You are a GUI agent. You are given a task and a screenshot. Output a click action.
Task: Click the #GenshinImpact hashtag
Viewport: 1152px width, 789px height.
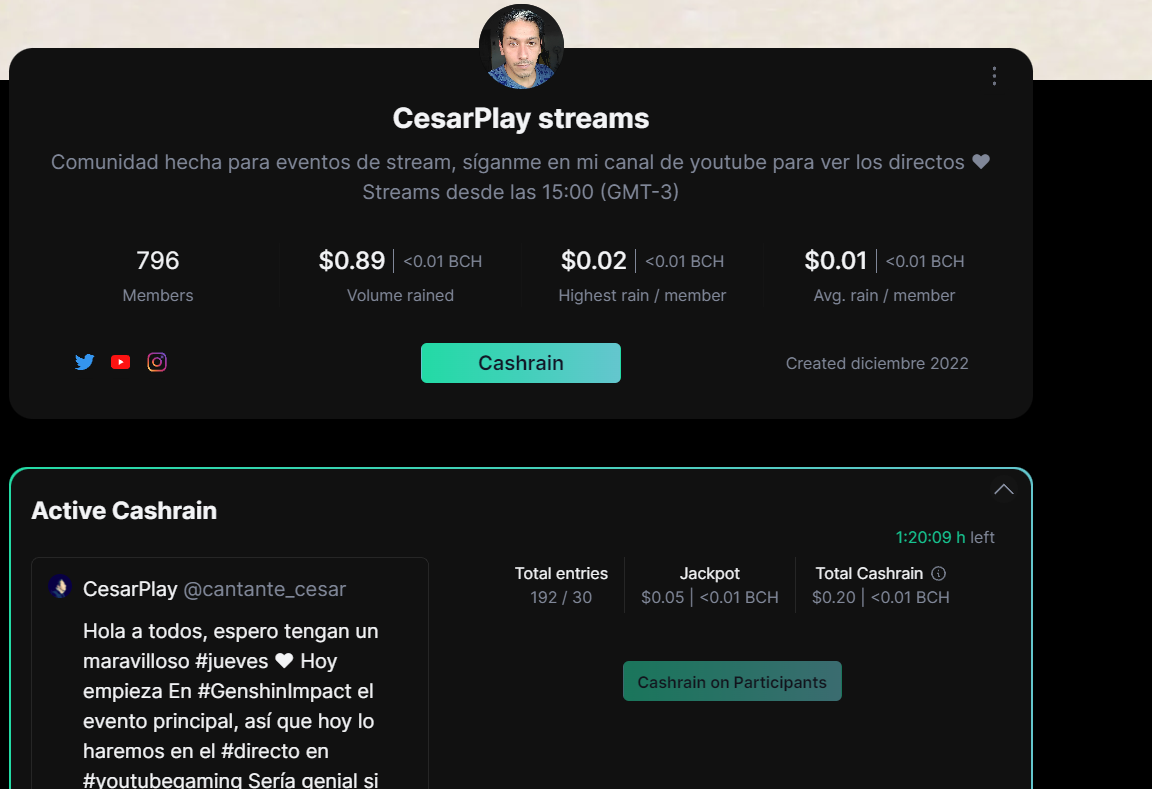coord(286,691)
